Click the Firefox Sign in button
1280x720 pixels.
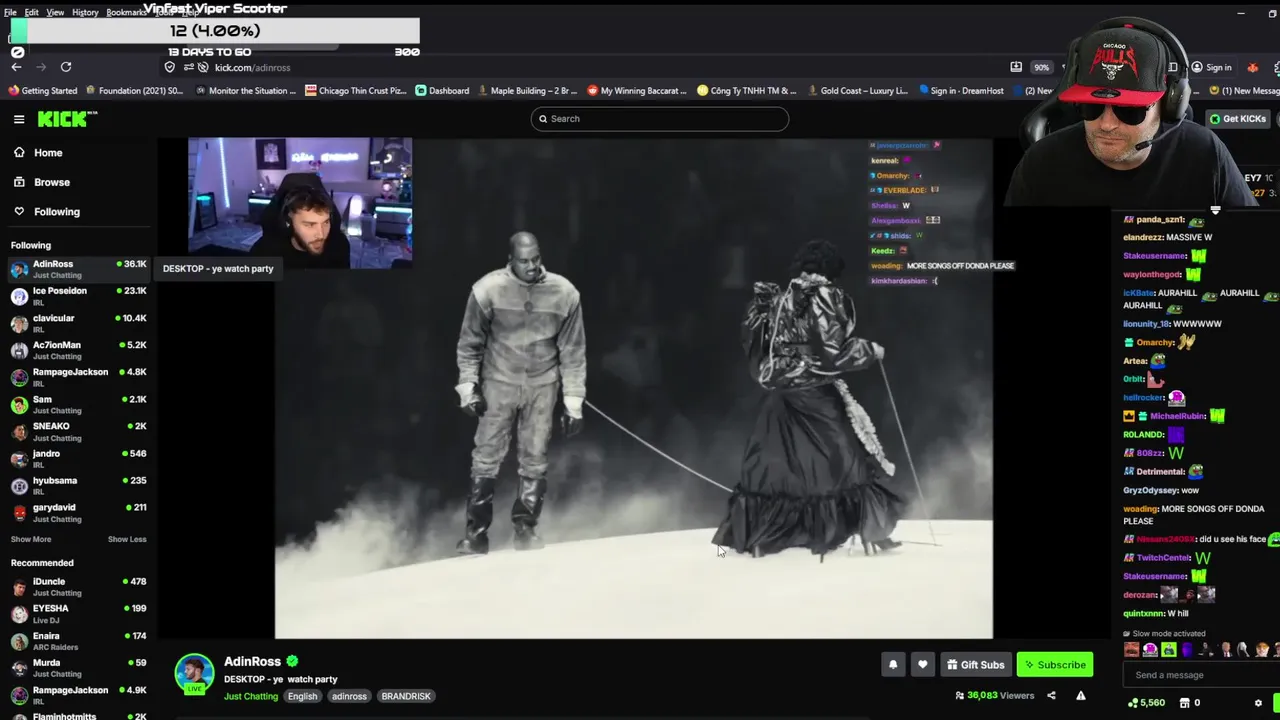tap(1211, 67)
